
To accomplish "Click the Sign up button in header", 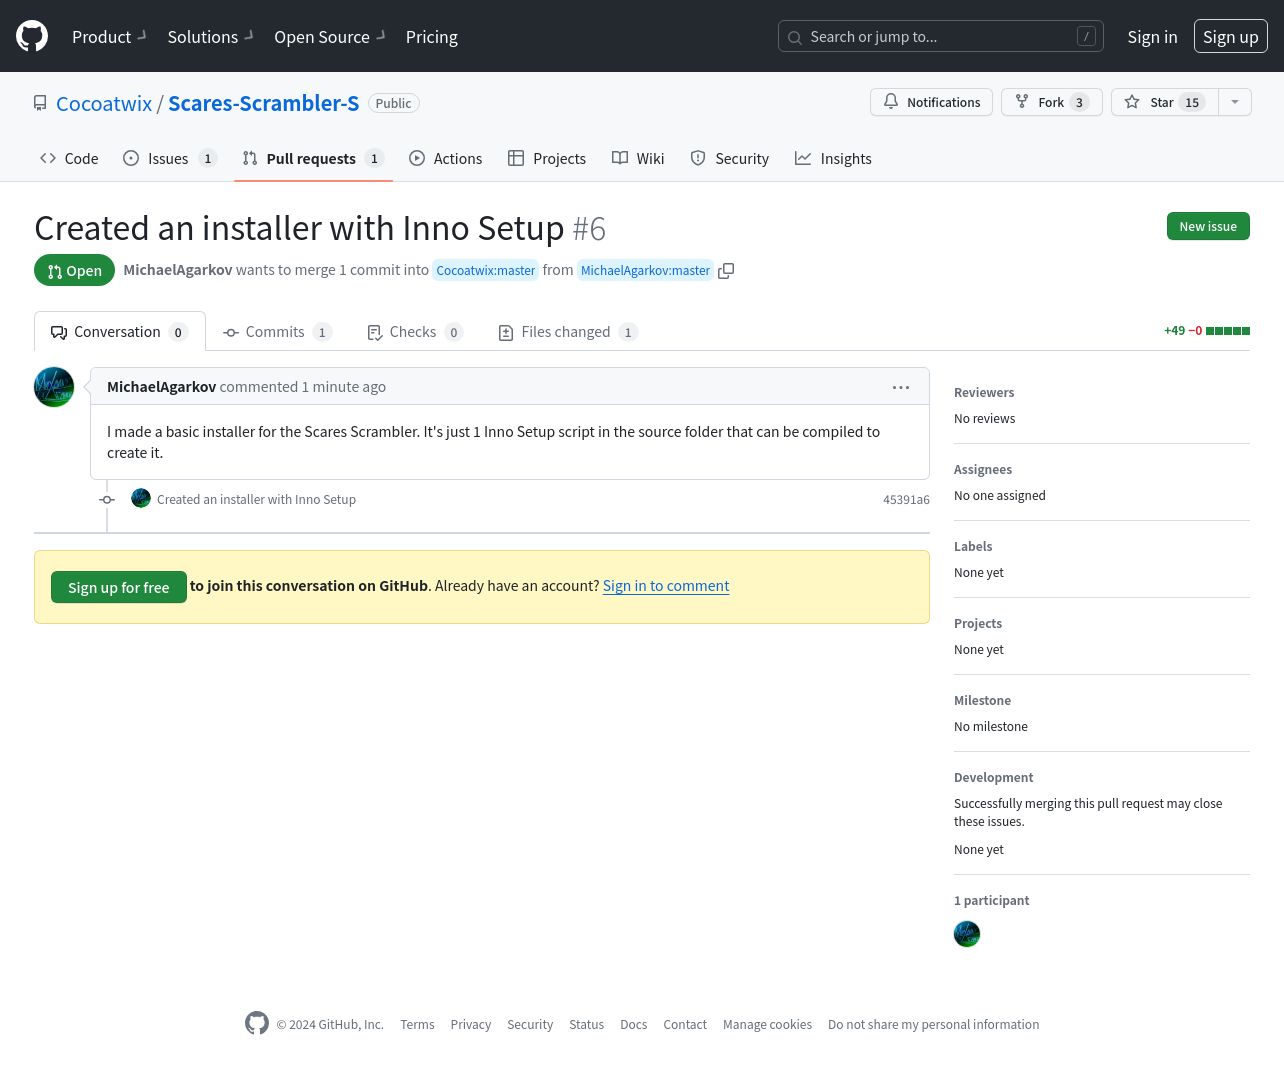I will point(1230,37).
